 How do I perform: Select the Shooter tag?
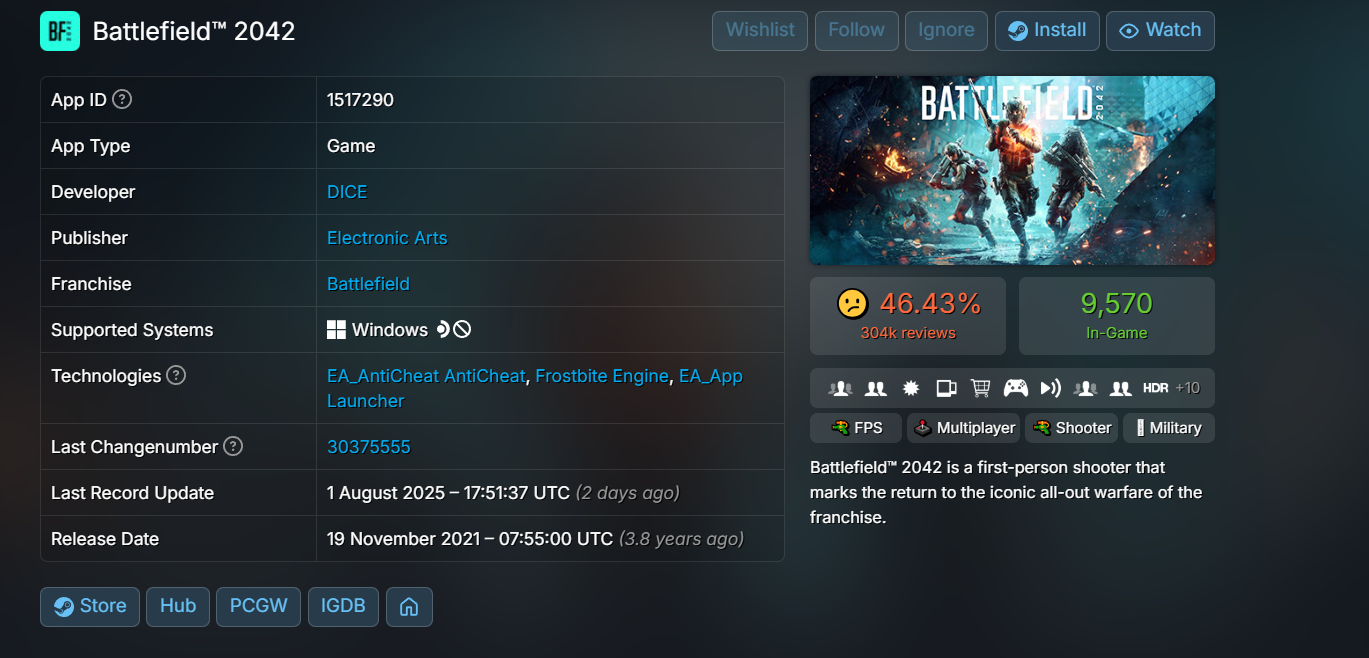(1071, 428)
